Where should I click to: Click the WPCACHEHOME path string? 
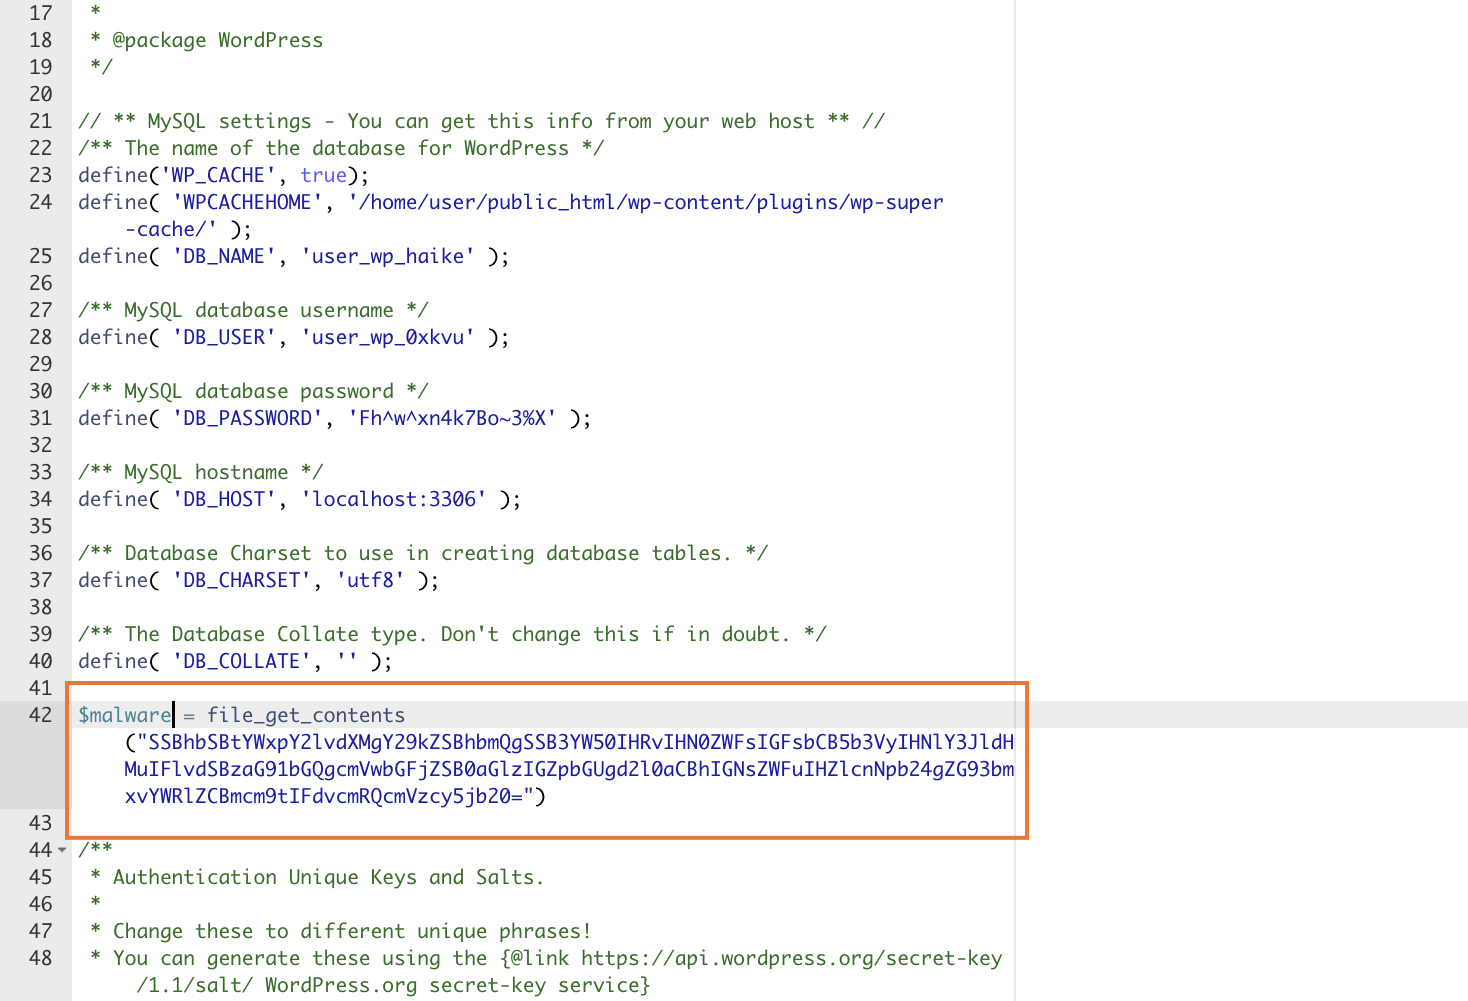point(645,202)
